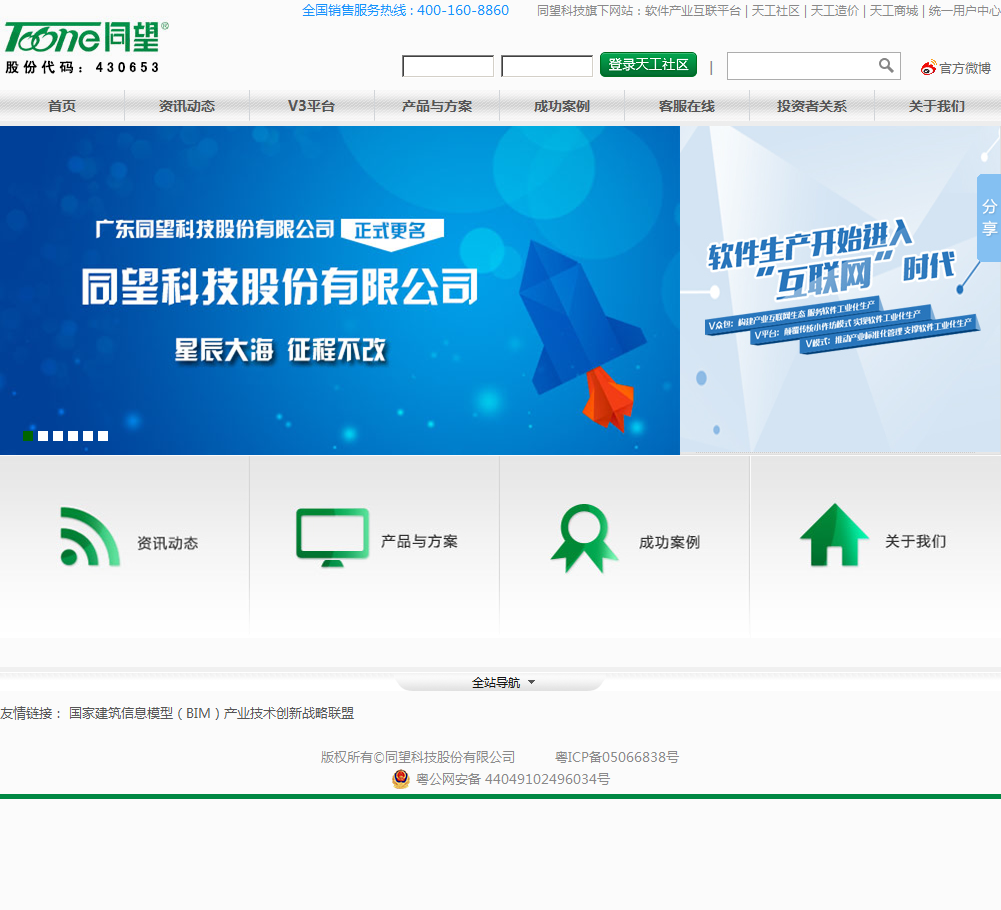Open the 投资者关系 navigation menu
This screenshot has width=1001, height=910.
click(x=811, y=106)
